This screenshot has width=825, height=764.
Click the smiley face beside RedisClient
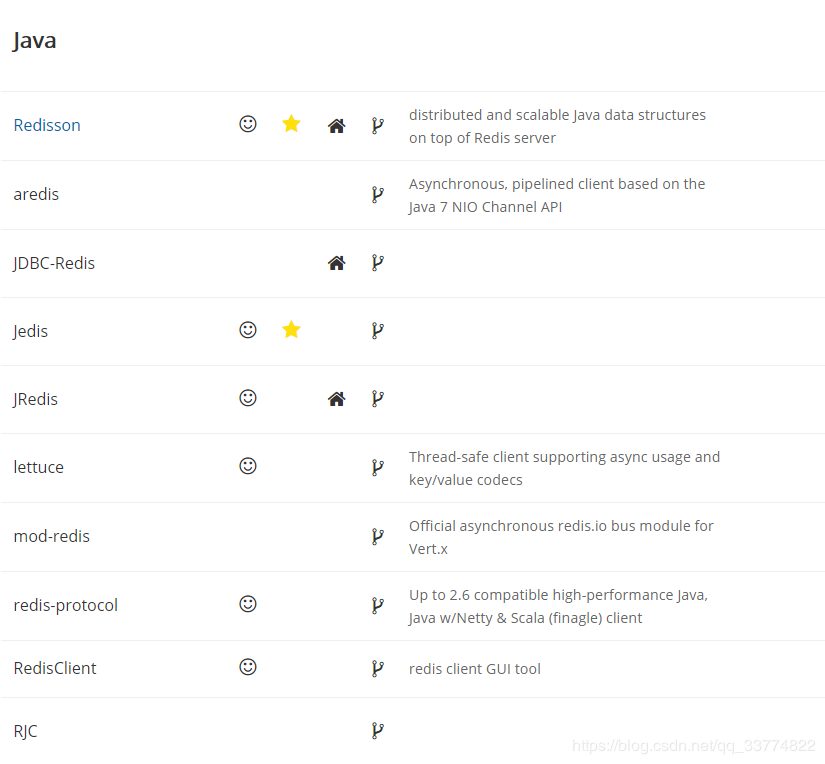(x=248, y=667)
